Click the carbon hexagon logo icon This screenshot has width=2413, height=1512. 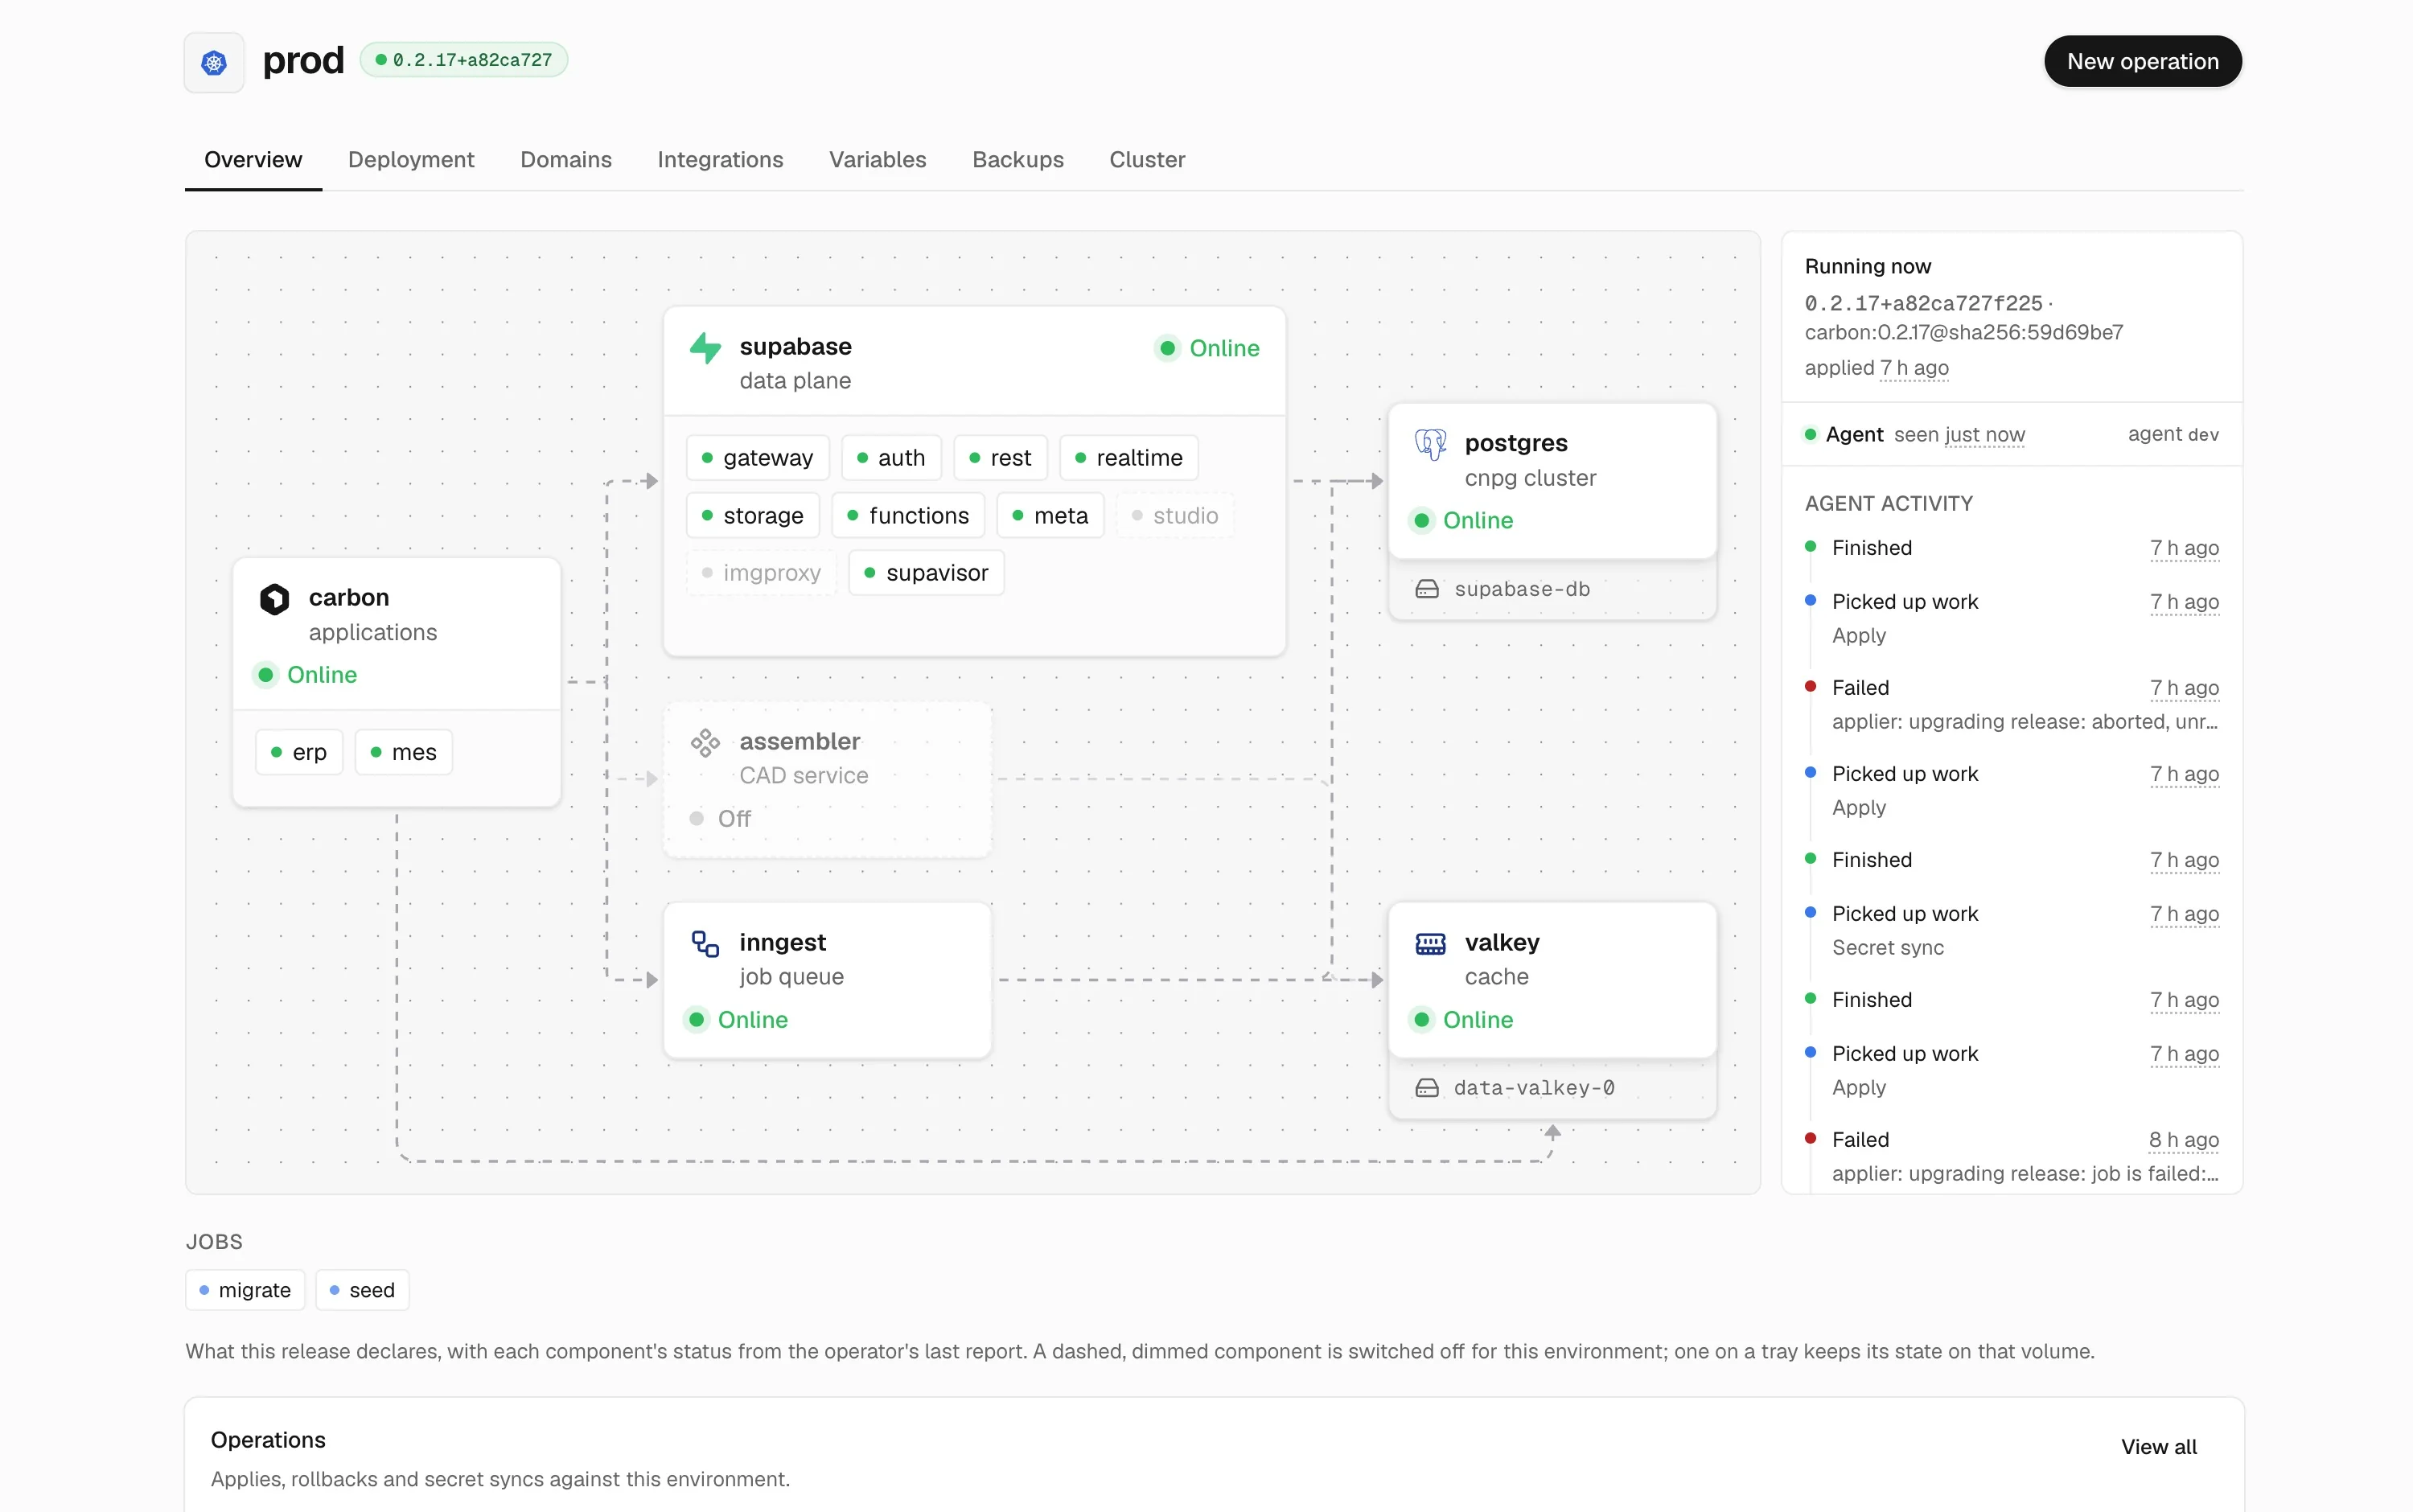coord(274,598)
